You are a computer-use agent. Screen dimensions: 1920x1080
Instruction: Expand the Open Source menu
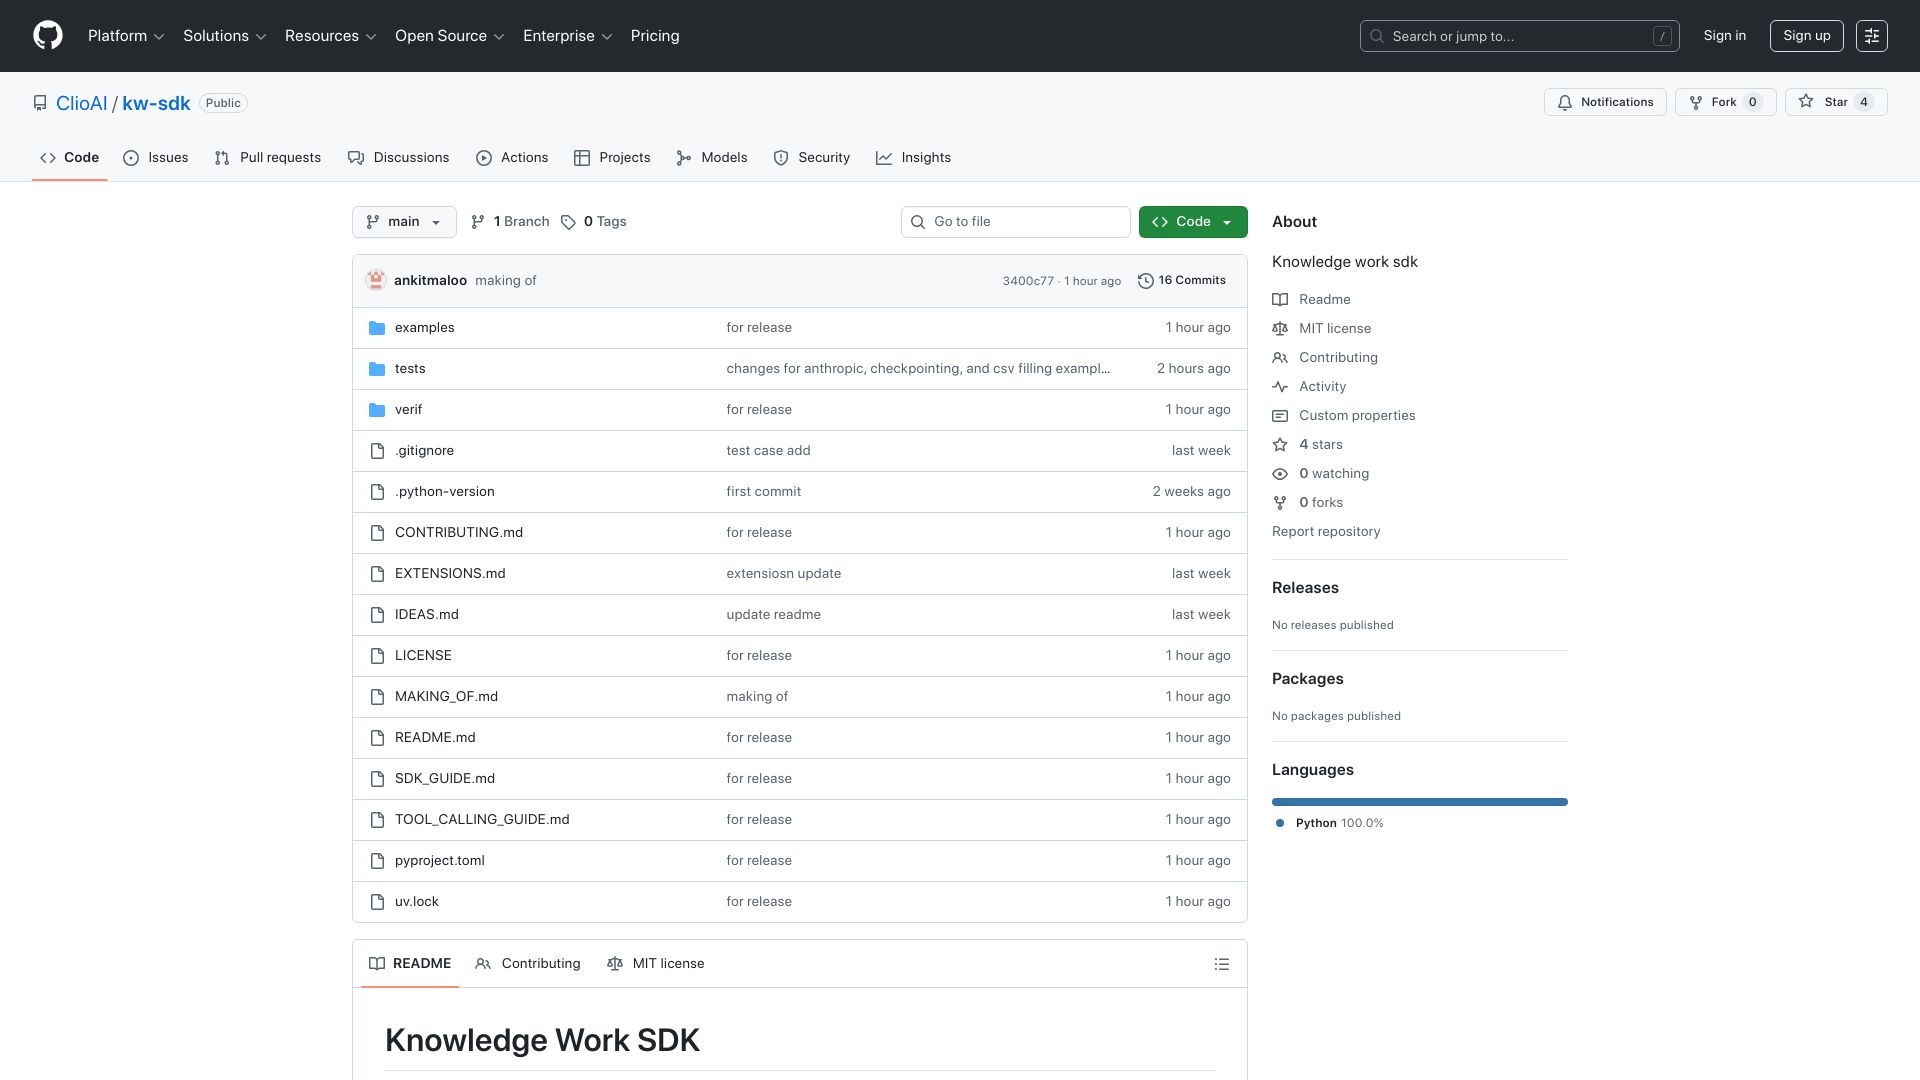click(450, 36)
